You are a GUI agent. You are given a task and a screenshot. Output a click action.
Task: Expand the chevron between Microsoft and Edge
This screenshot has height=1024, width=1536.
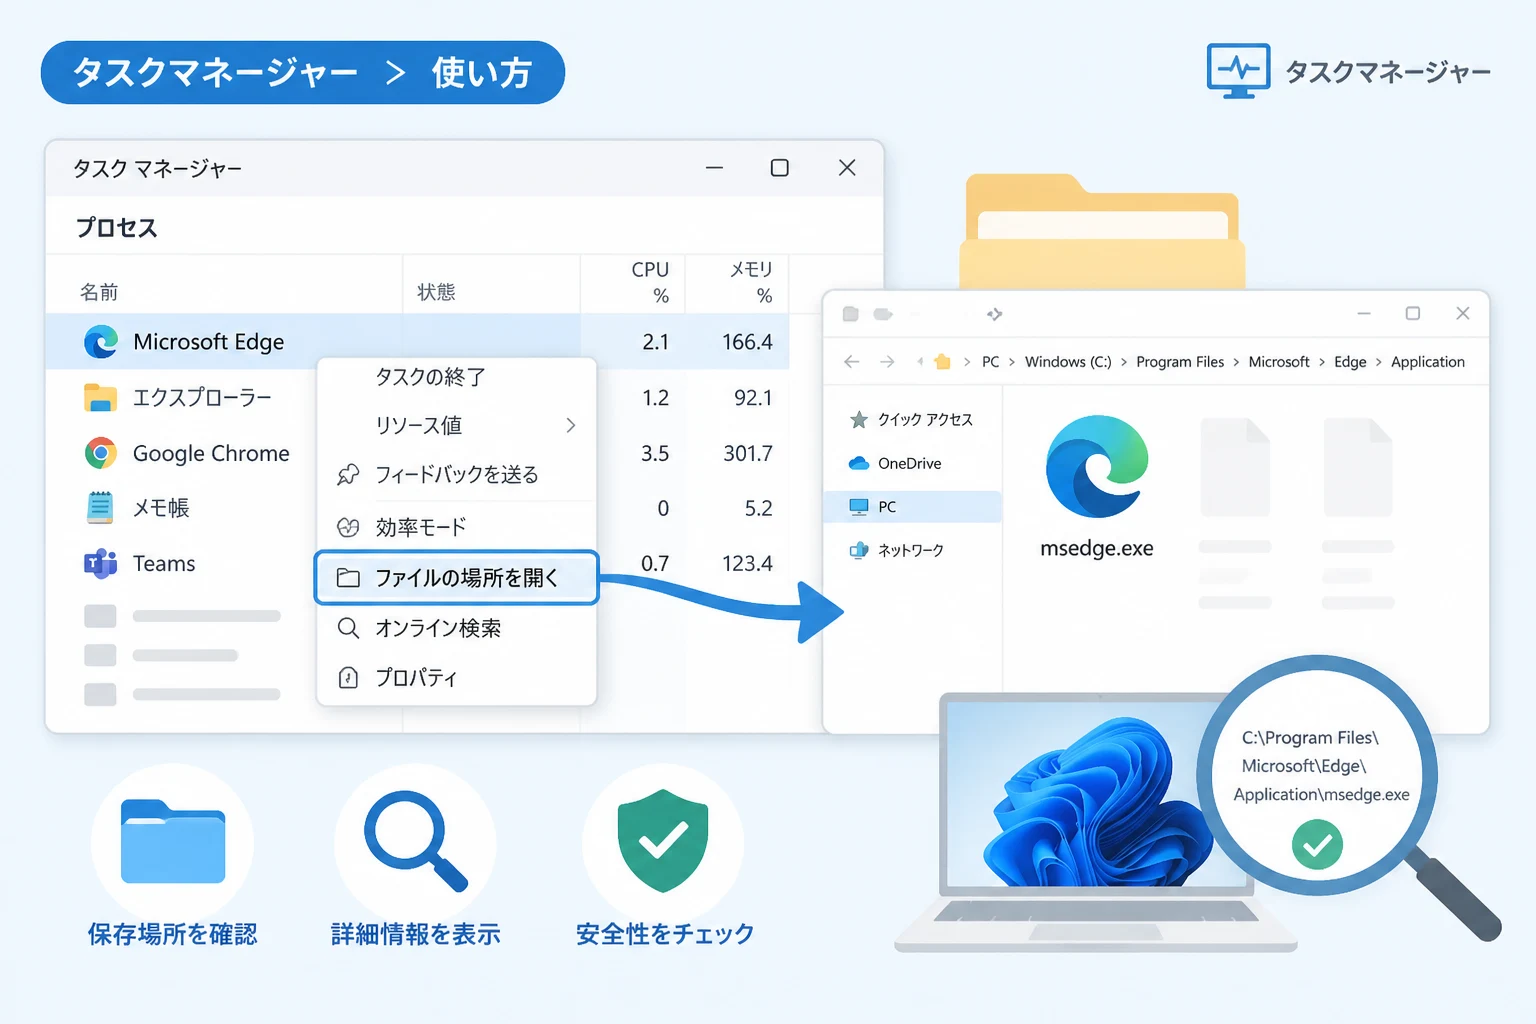coord(1322,362)
